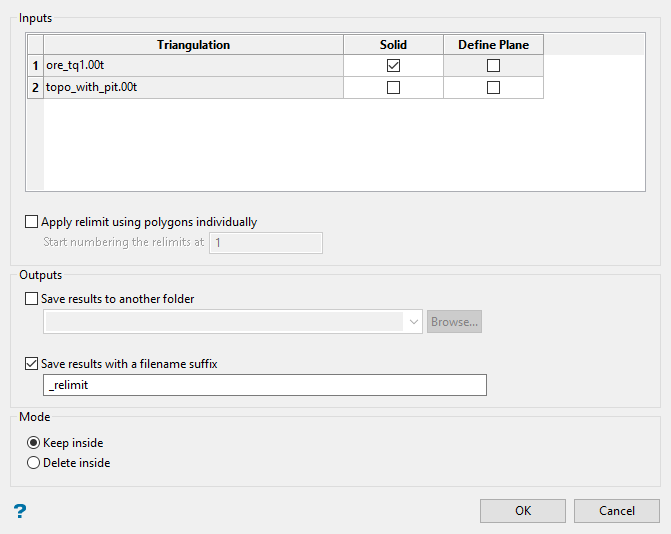
Task: Enable Define Plane for ore_tq1.00t
Action: (x=493, y=66)
